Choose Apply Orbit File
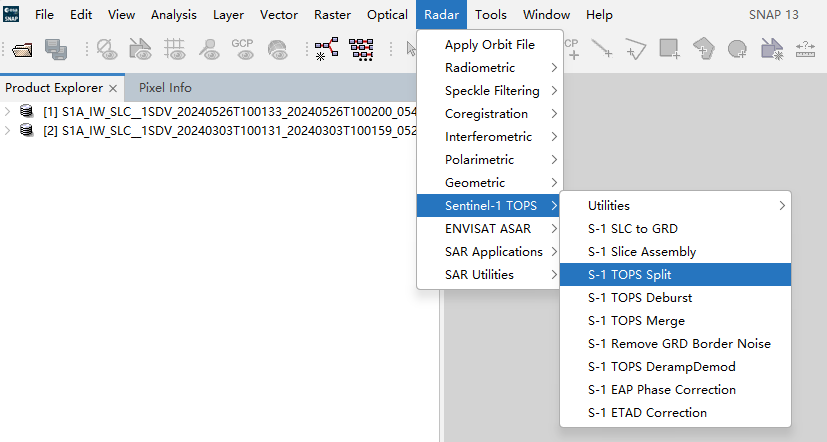This screenshot has width=827, height=442. click(x=490, y=45)
